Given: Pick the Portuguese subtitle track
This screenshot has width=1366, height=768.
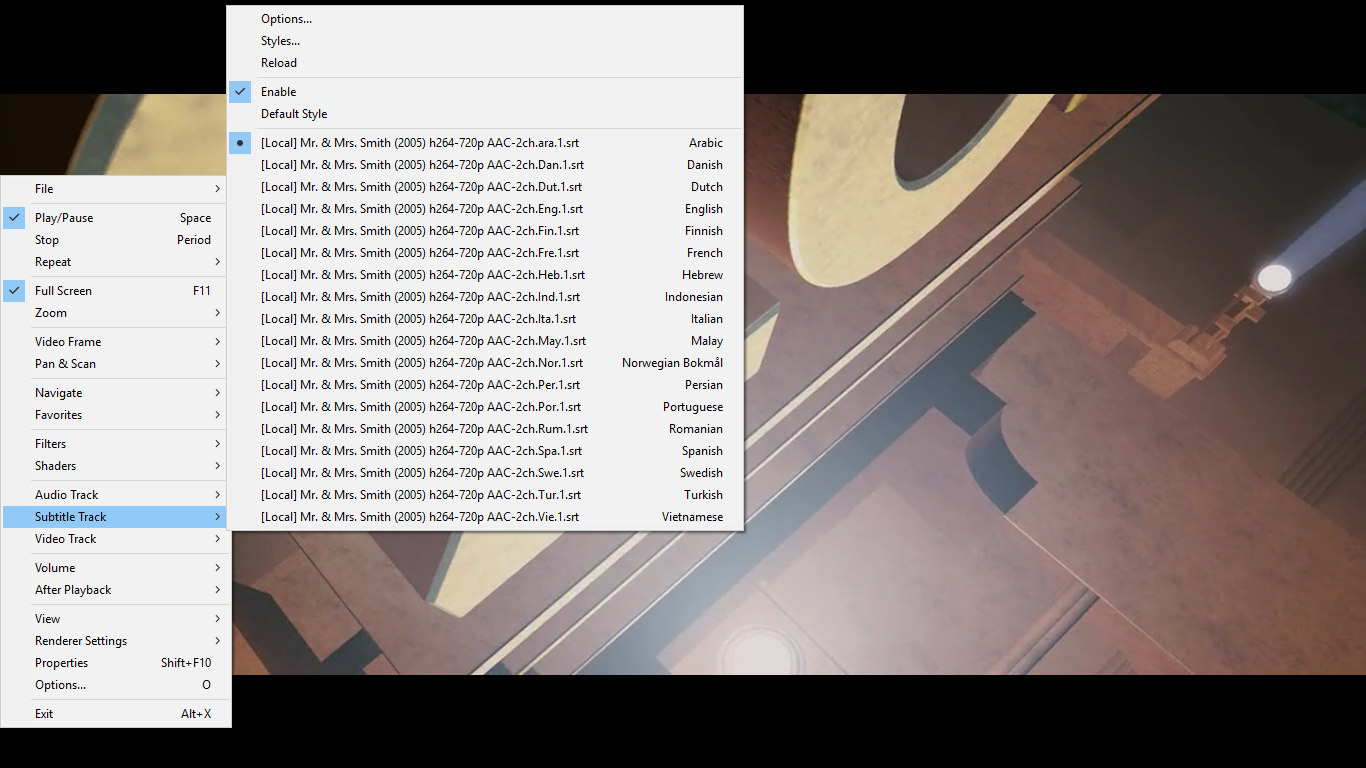Looking at the screenshot, I should (485, 407).
